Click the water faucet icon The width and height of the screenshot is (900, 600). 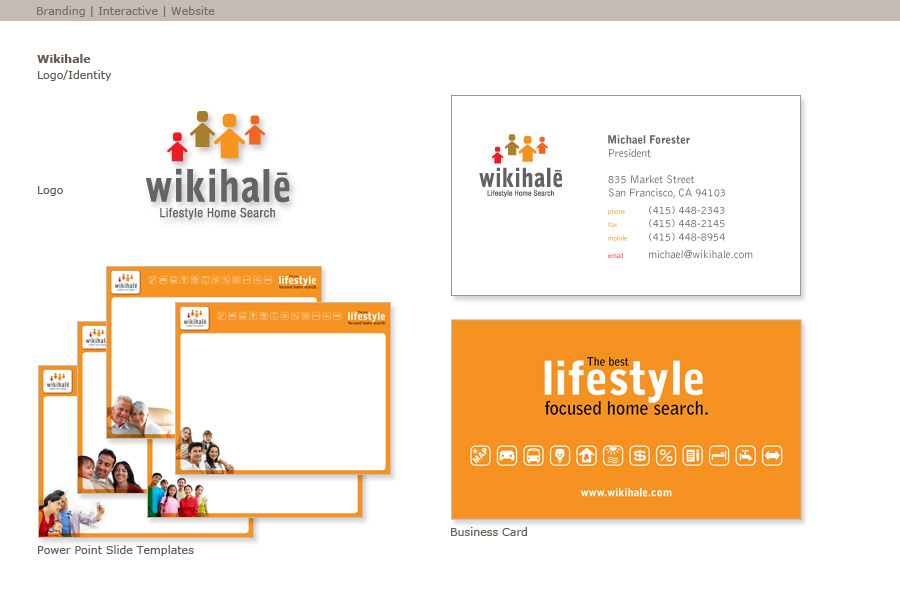pyautogui.click(x=745, y=456)
